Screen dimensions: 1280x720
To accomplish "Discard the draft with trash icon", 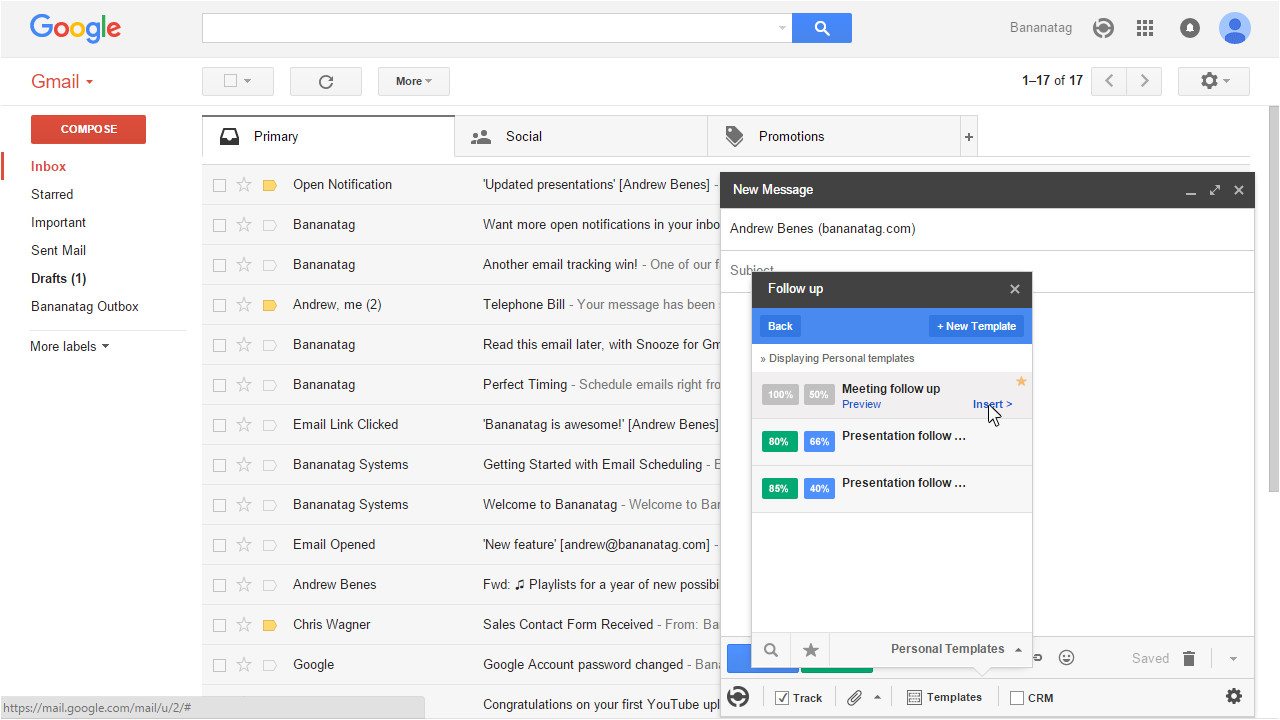I will pos(1189,658).
